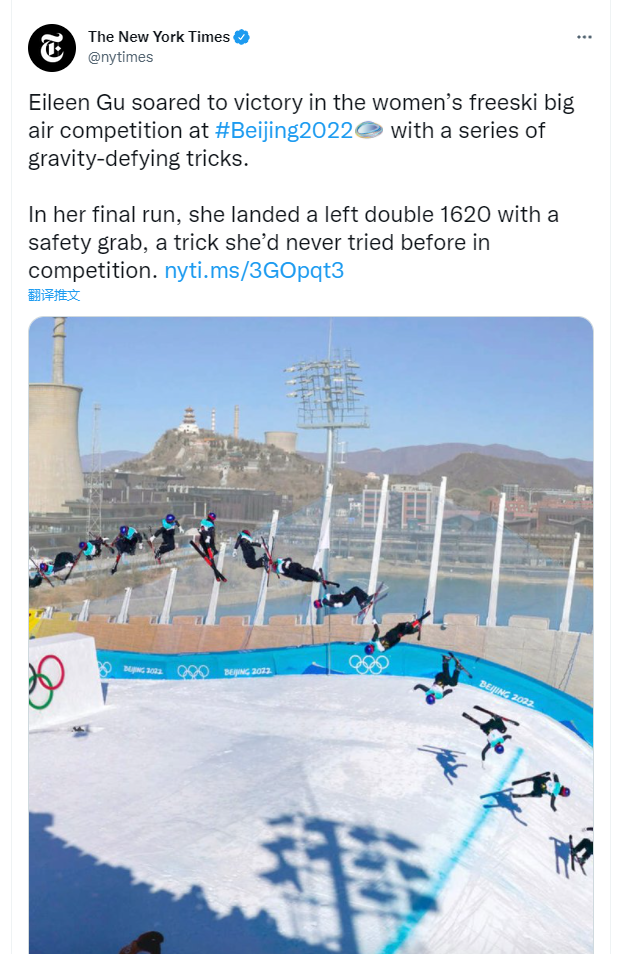This screenshot has width=624, height=954.
Task: Click the skier's shadow on the snow
Action: (x=445, y=762)
